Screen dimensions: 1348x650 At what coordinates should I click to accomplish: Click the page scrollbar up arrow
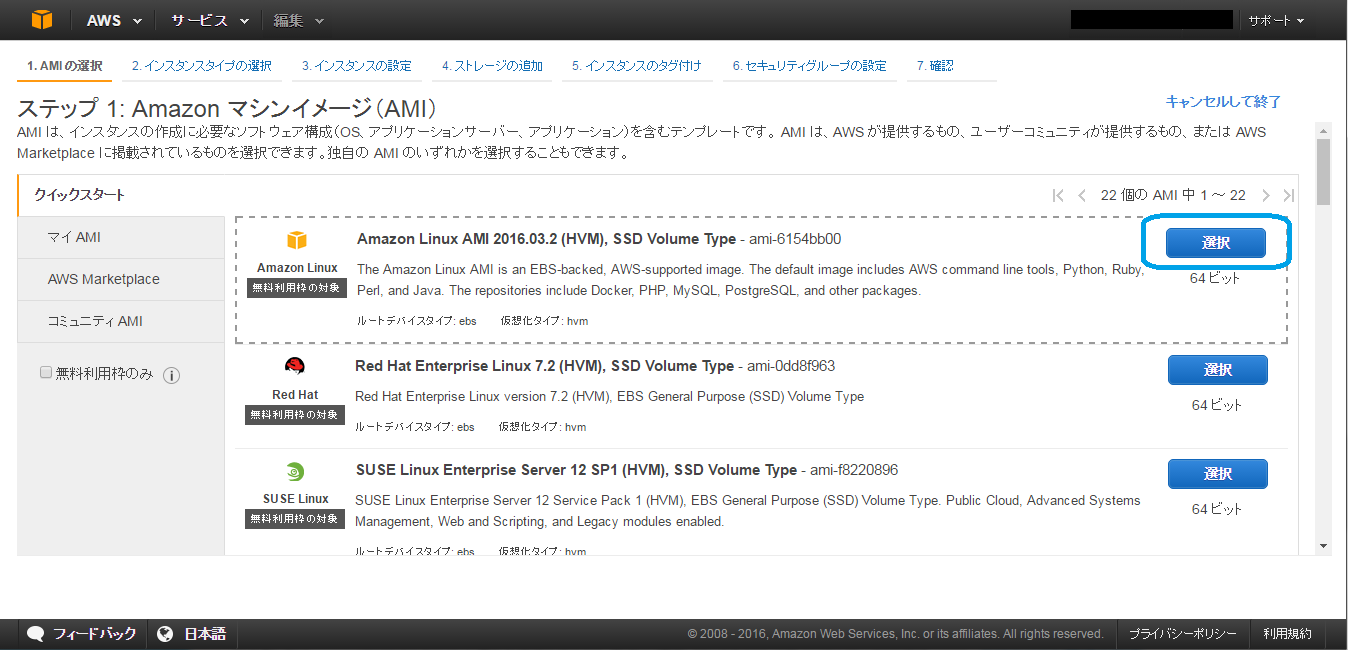pyautogui.click(x=1323, y=130)
